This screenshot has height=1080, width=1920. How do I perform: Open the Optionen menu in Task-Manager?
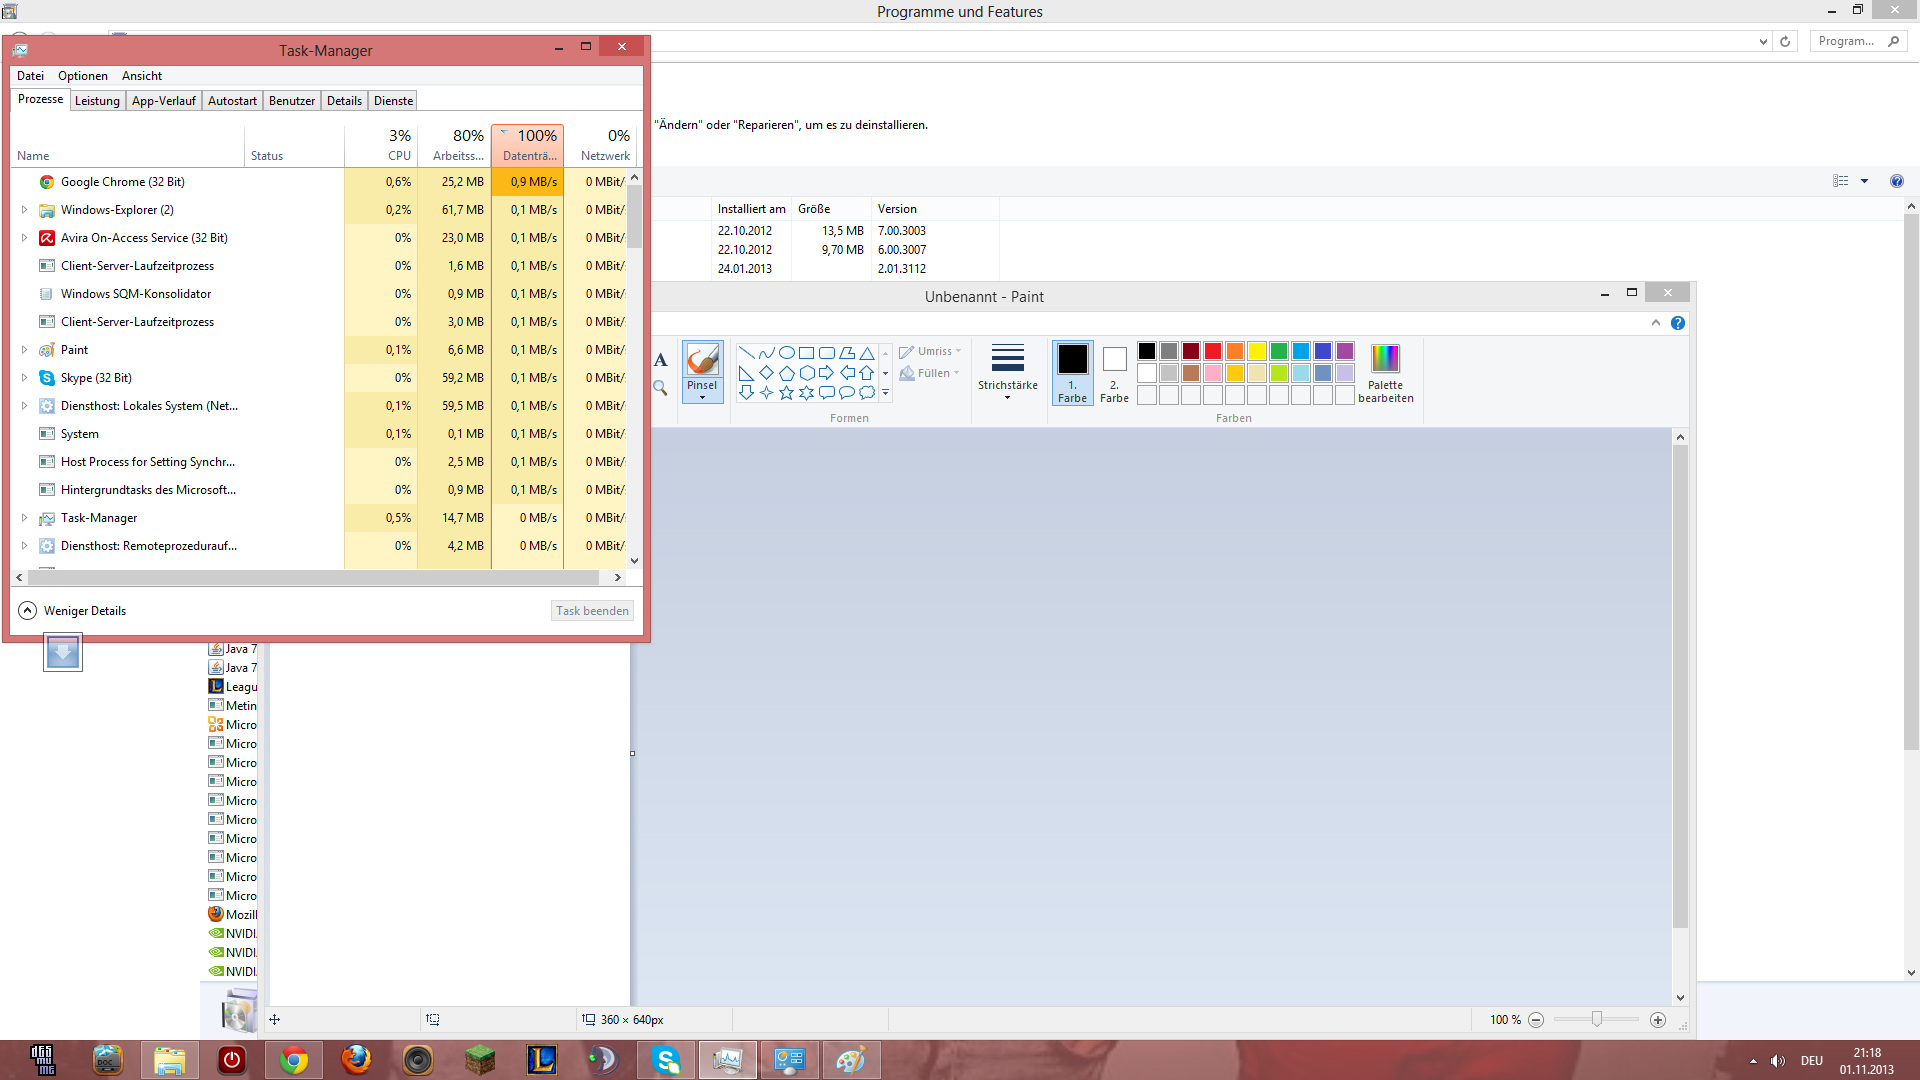tap(82, 76)
